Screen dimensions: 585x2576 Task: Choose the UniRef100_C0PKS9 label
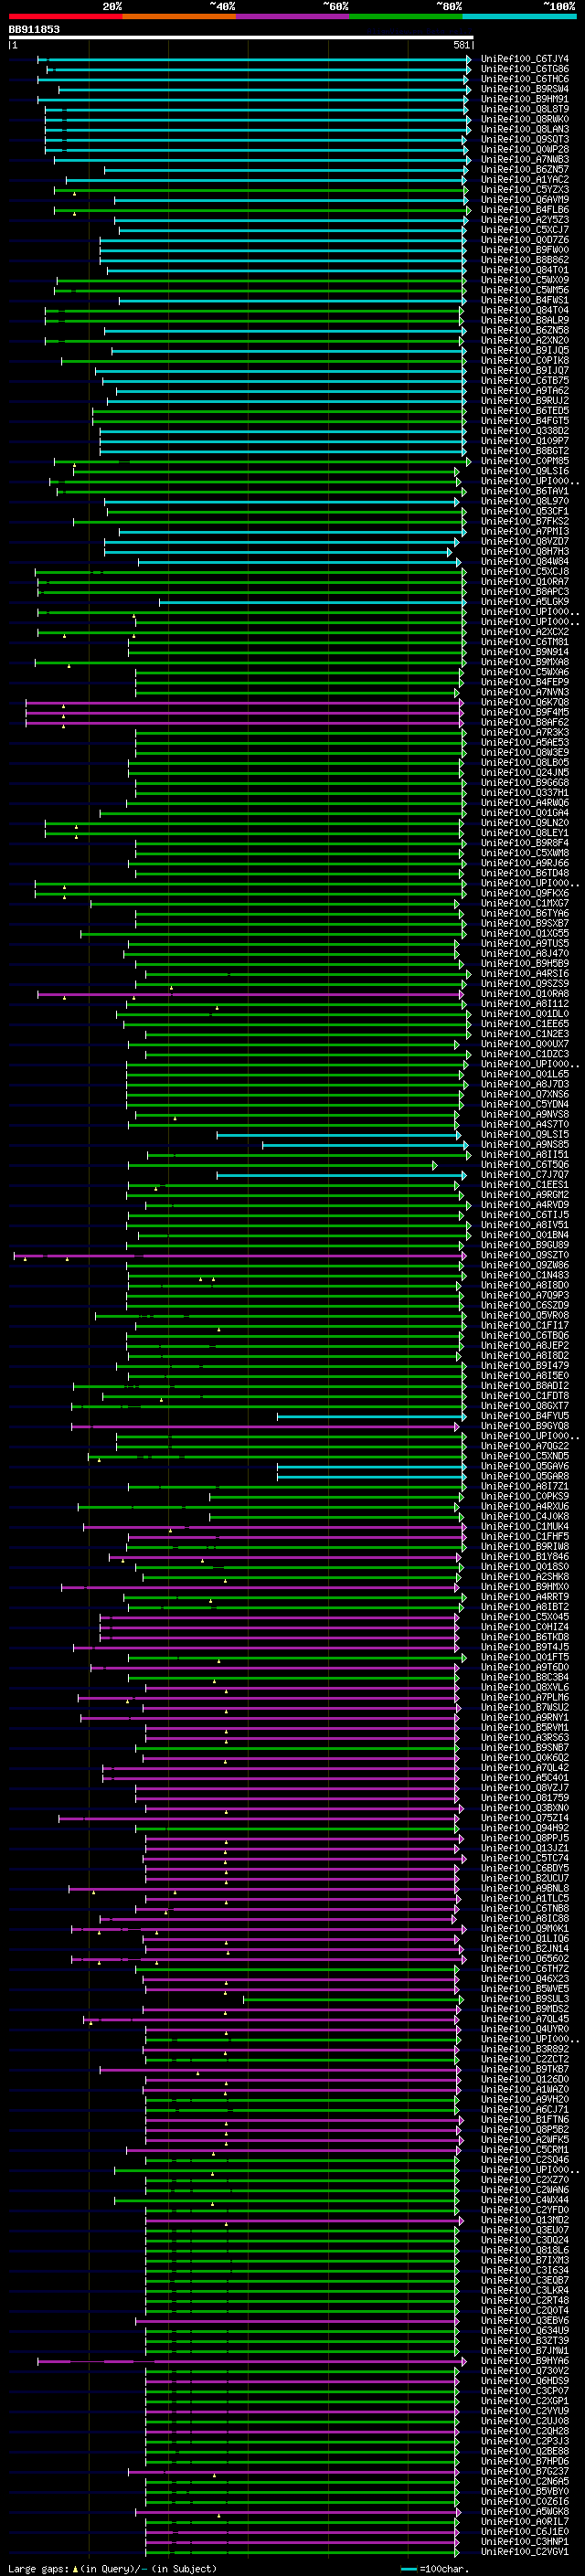[525, 1496]
